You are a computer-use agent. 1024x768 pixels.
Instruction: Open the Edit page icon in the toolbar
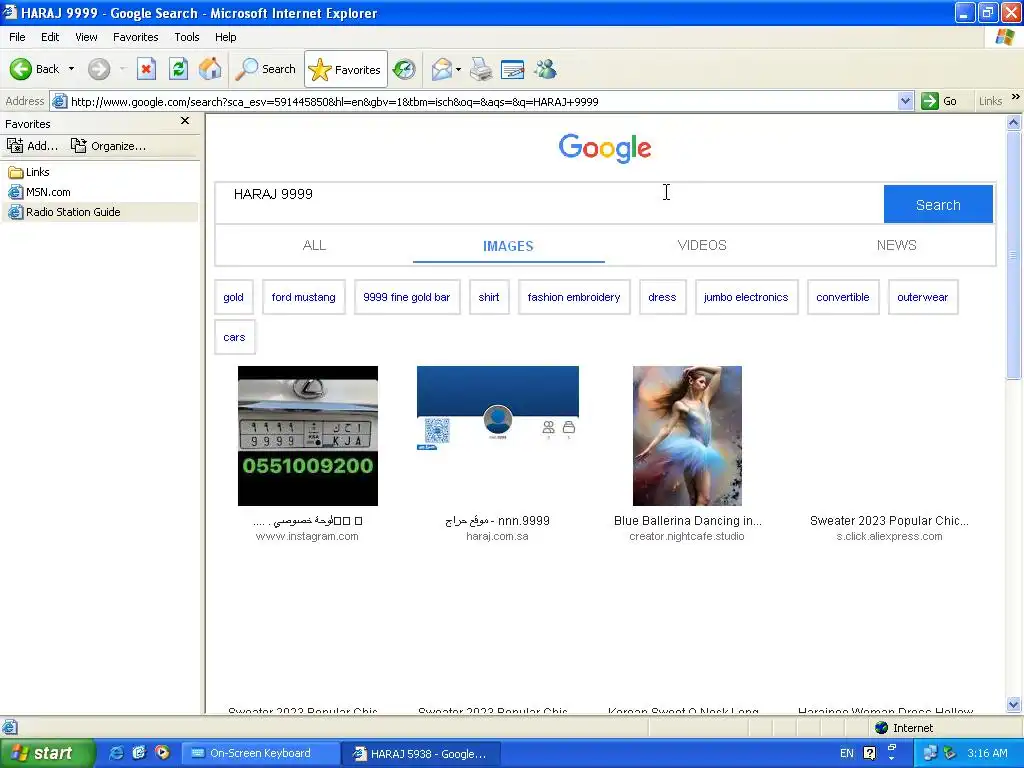[513, 69]
